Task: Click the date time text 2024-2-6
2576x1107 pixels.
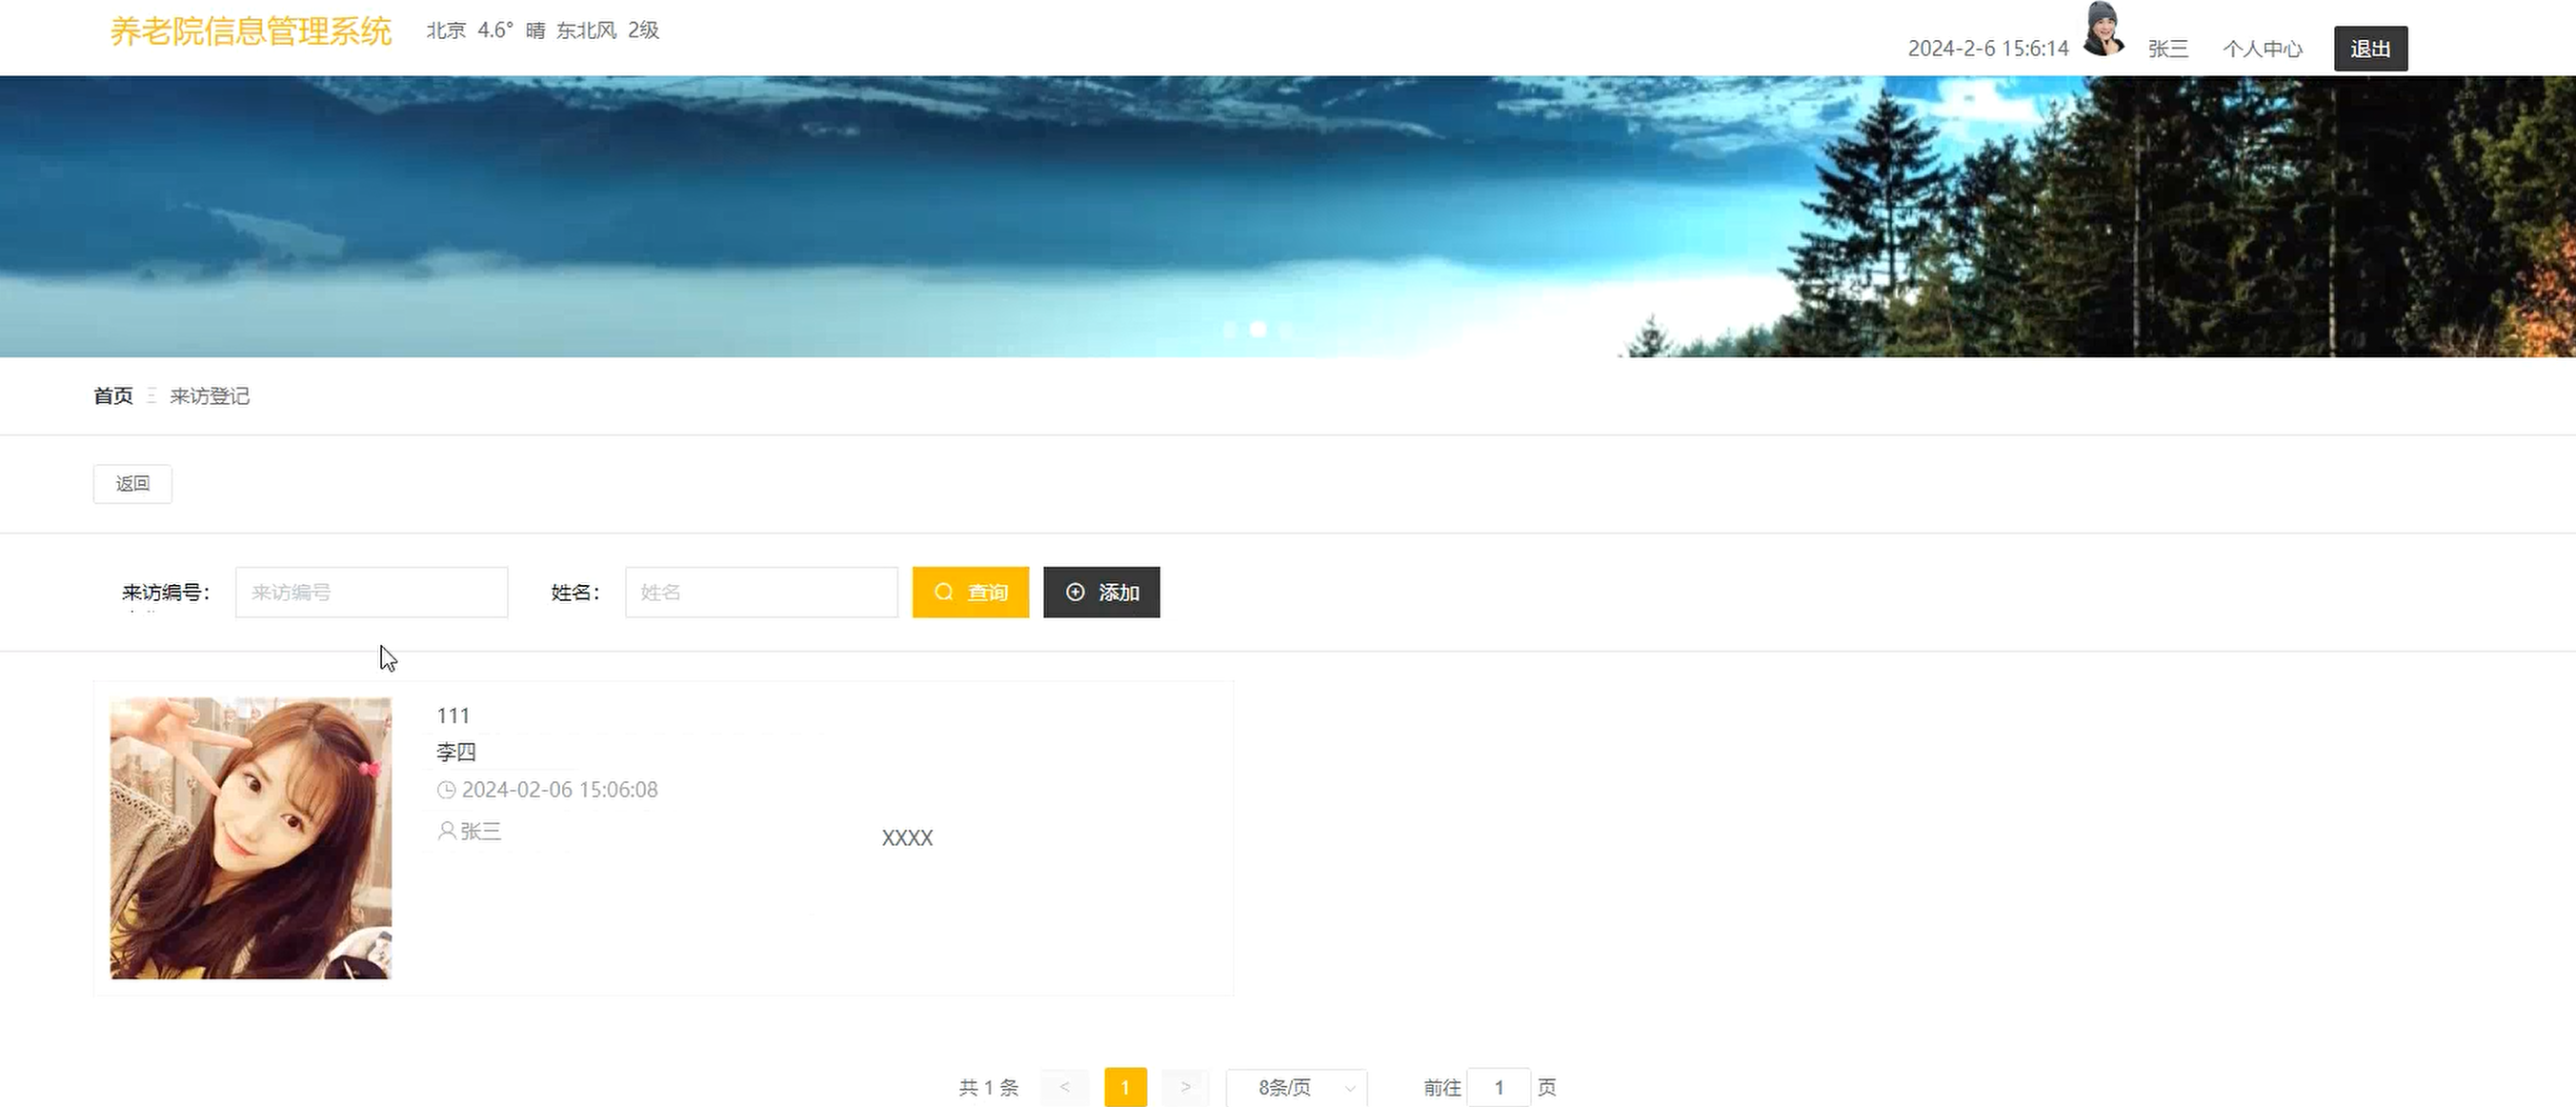Action: click(1988, 49)
